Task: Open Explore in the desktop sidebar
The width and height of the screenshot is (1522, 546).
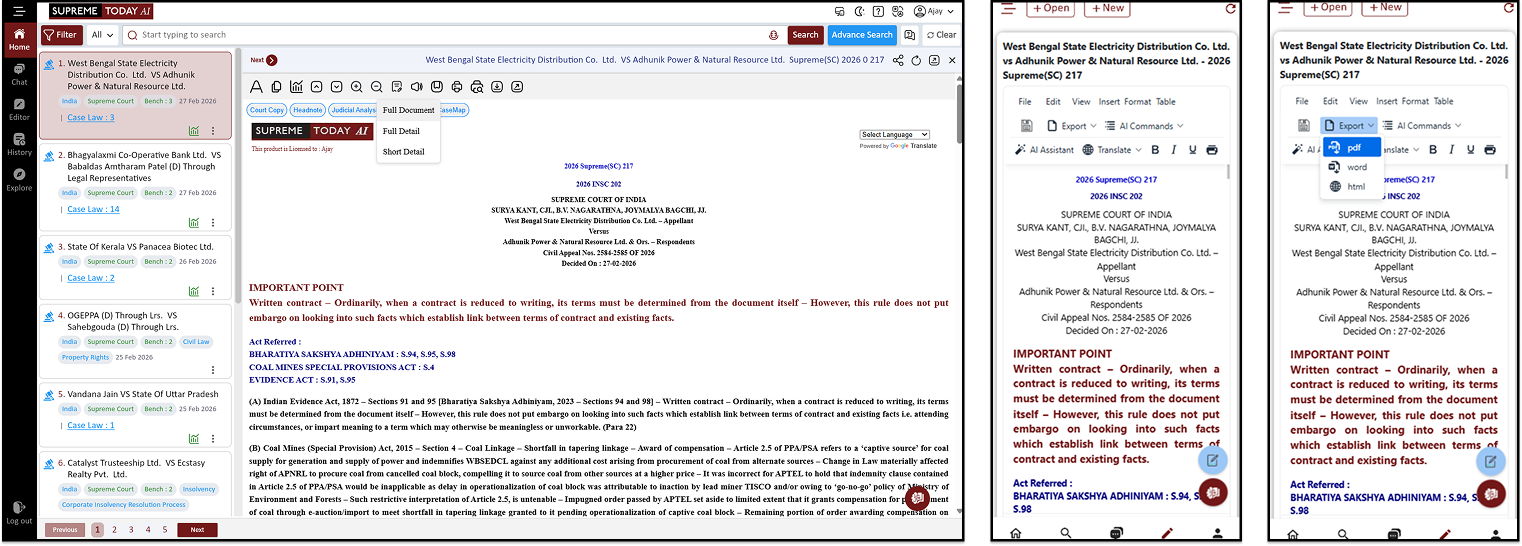Action: click(19, 180)
